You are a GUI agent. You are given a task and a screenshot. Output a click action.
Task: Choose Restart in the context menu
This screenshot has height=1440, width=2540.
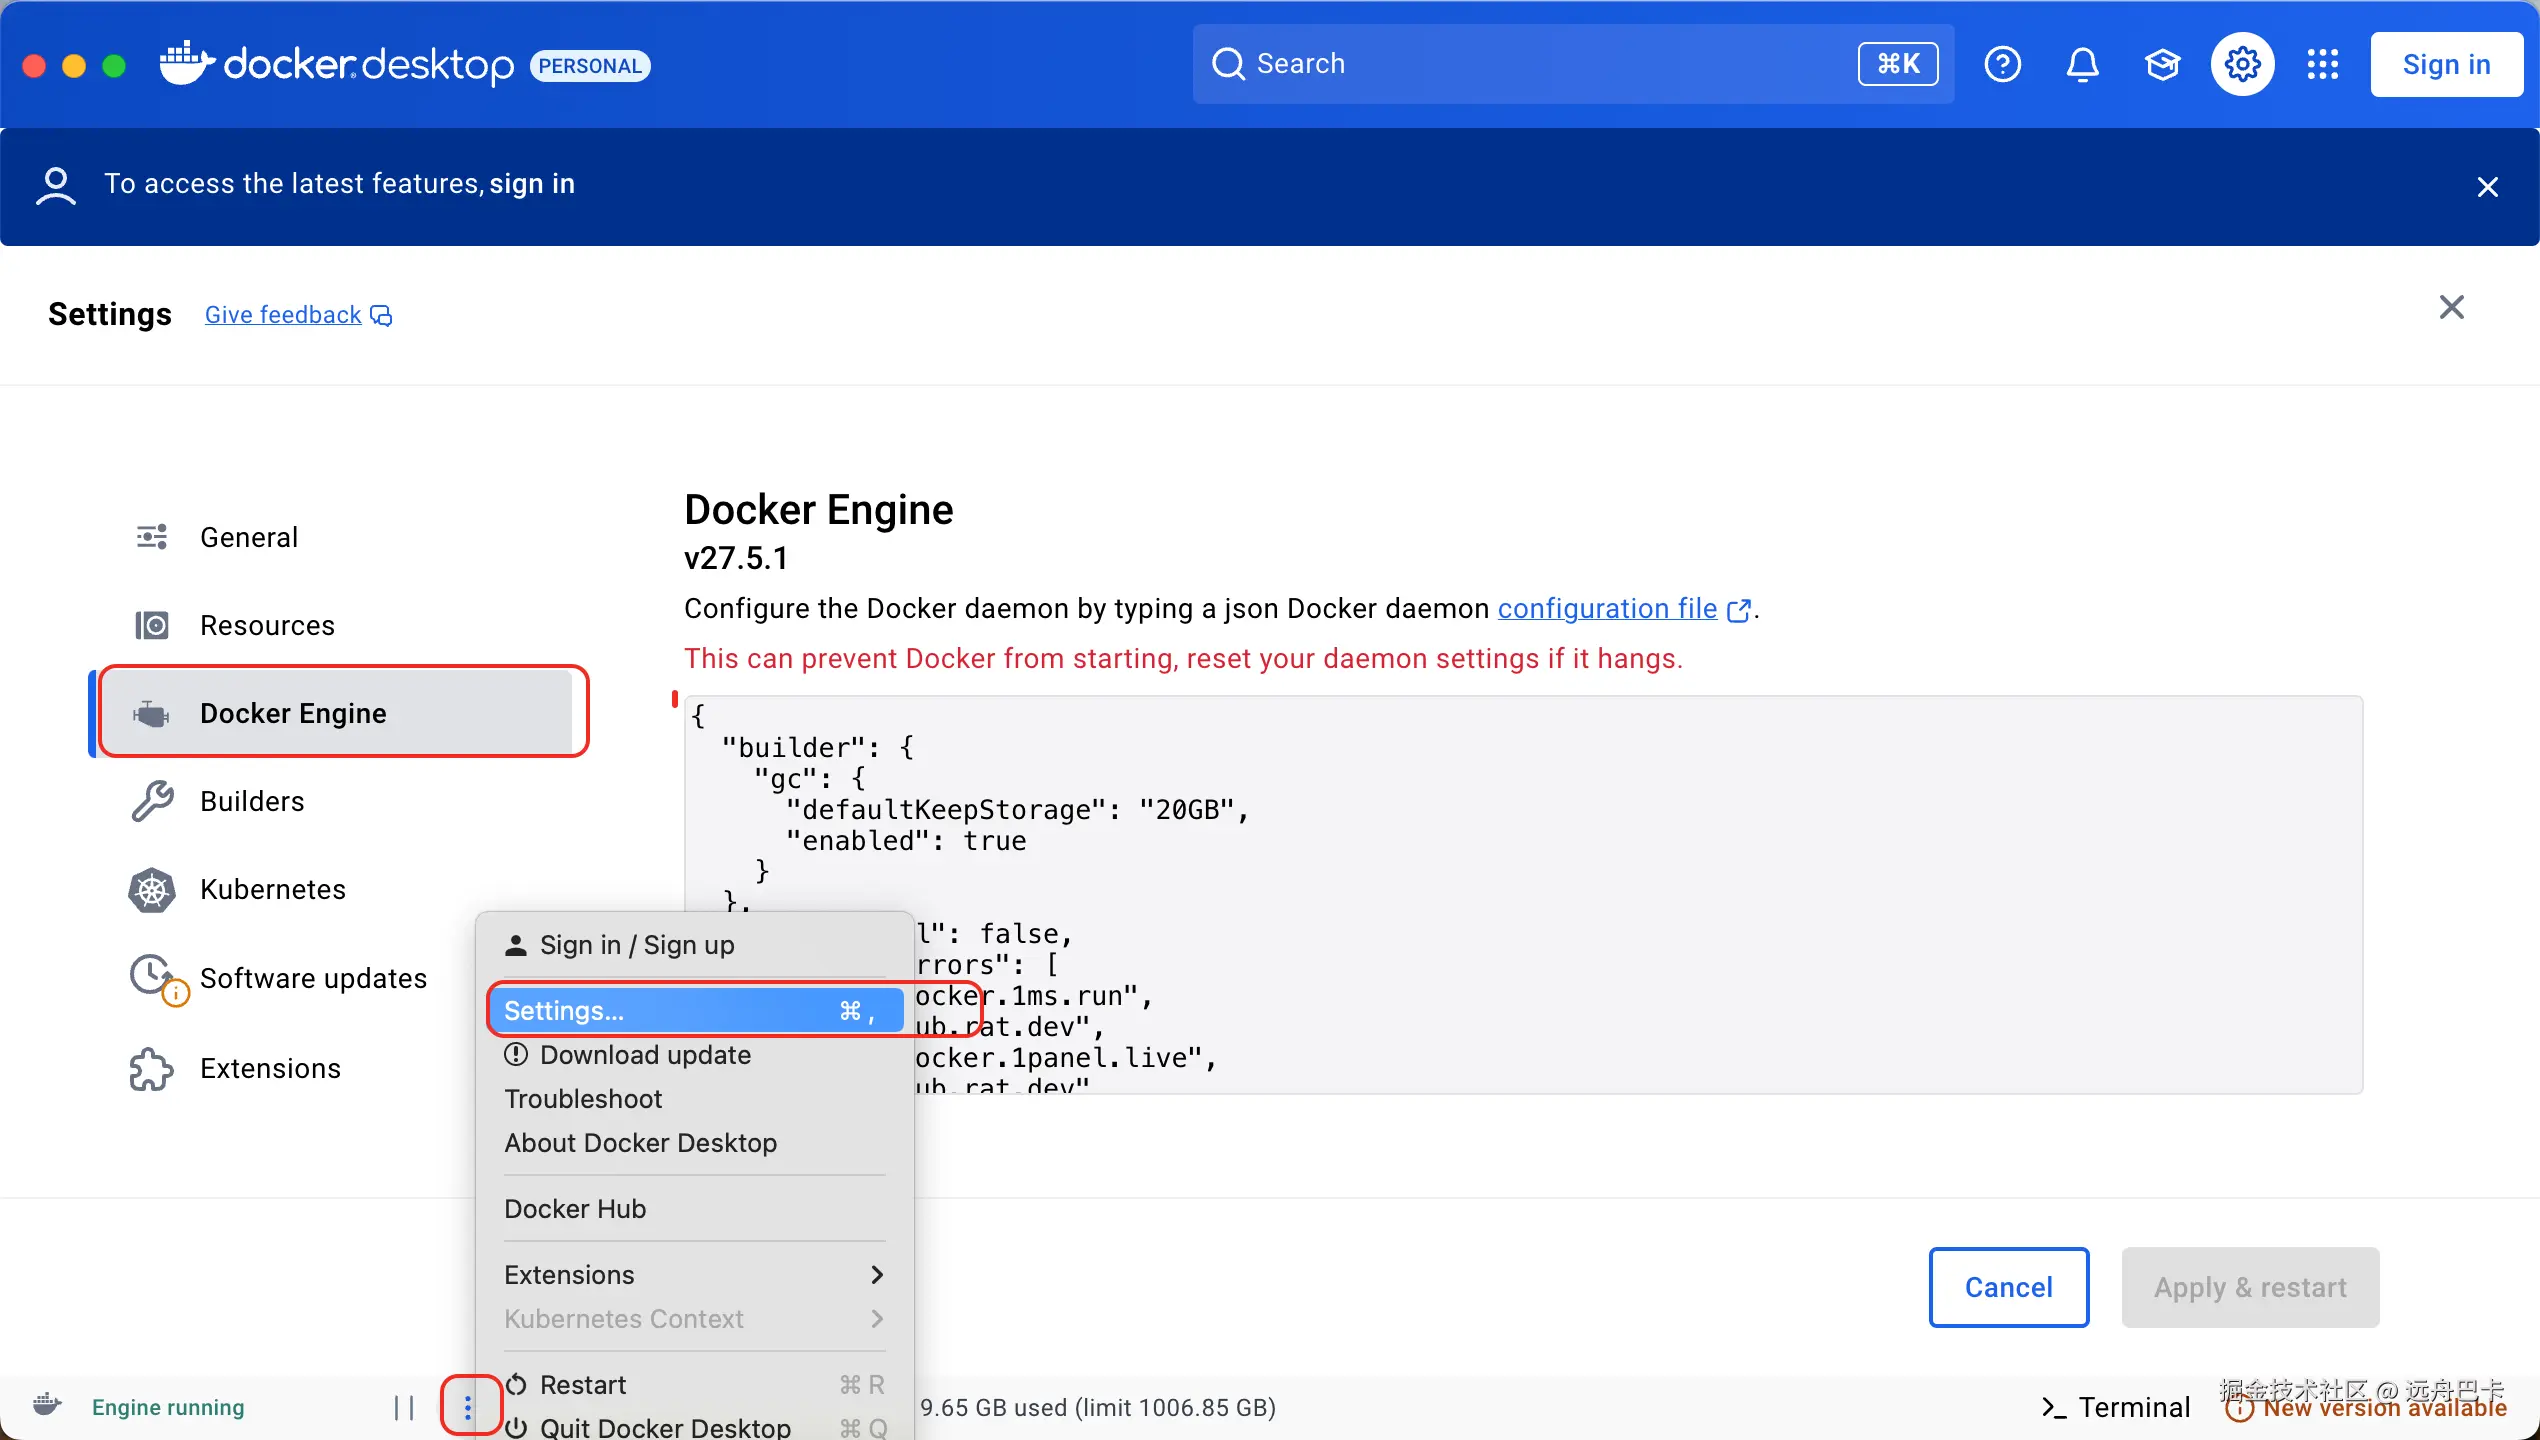point(583,1384)
